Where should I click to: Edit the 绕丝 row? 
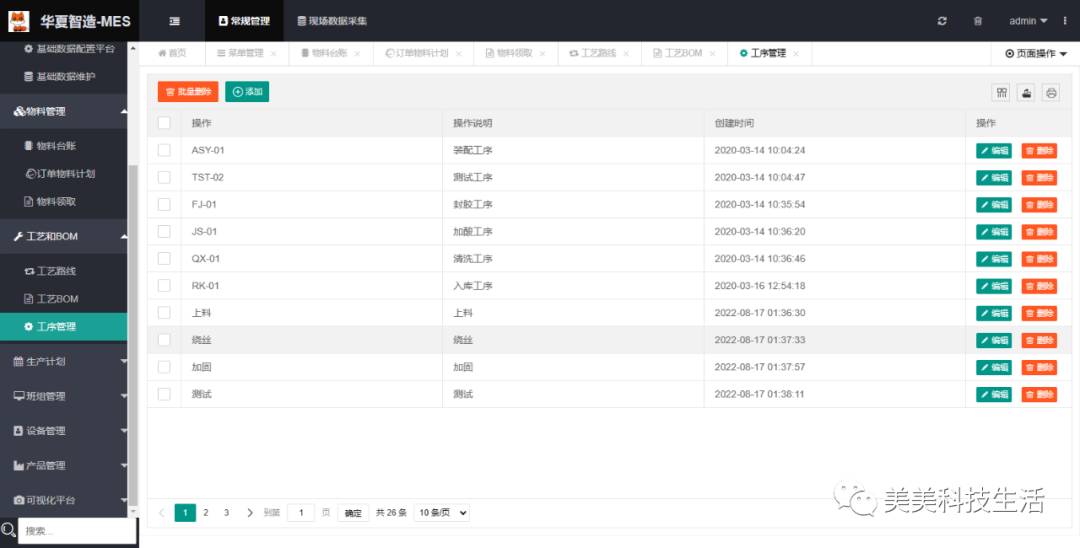(994, 340)
